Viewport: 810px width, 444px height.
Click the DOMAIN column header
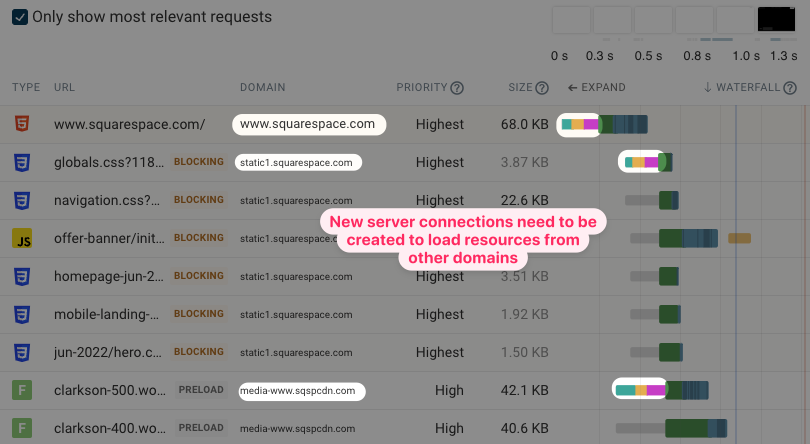click(x=262, y=87)
